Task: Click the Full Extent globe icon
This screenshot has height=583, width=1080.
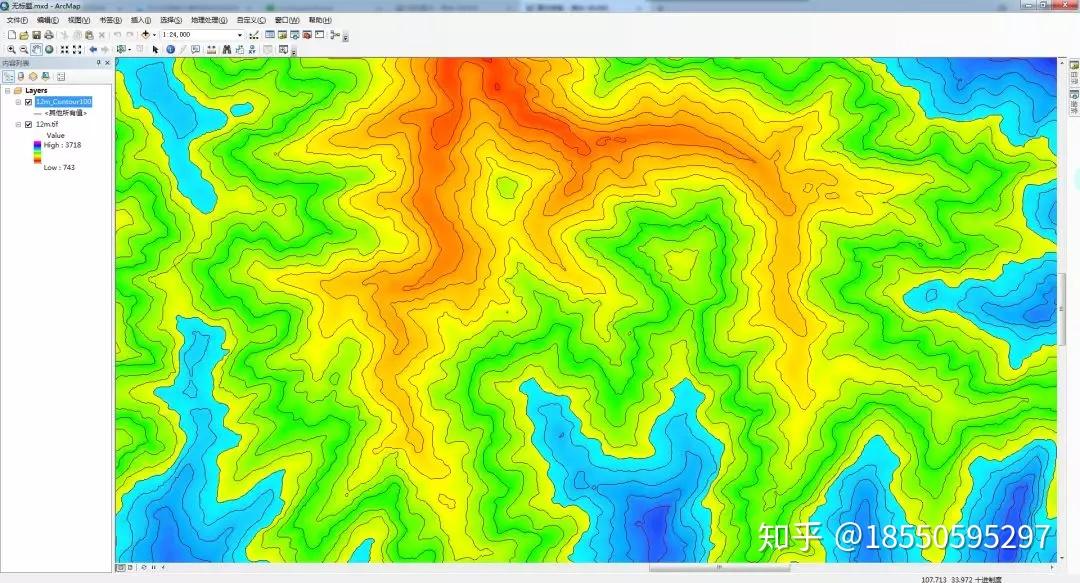Action: [47, 48]
